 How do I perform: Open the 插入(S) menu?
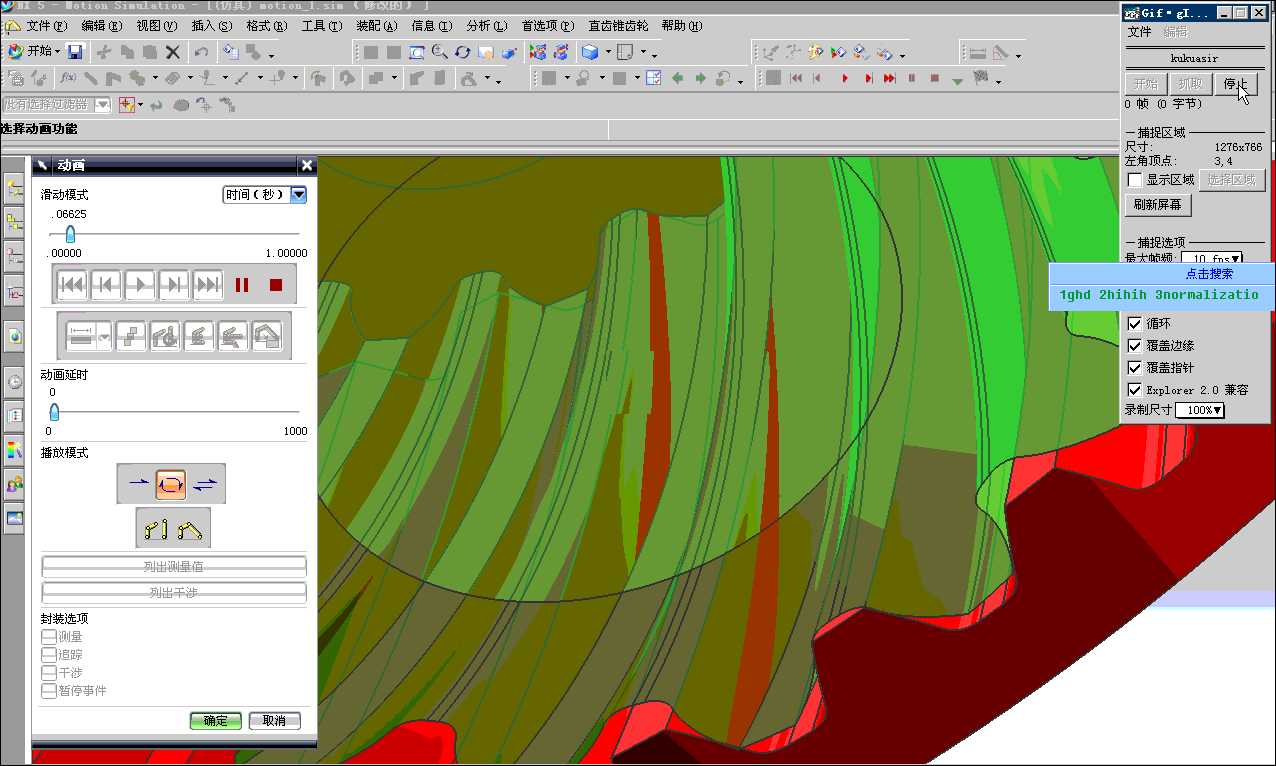click(211, 26)
